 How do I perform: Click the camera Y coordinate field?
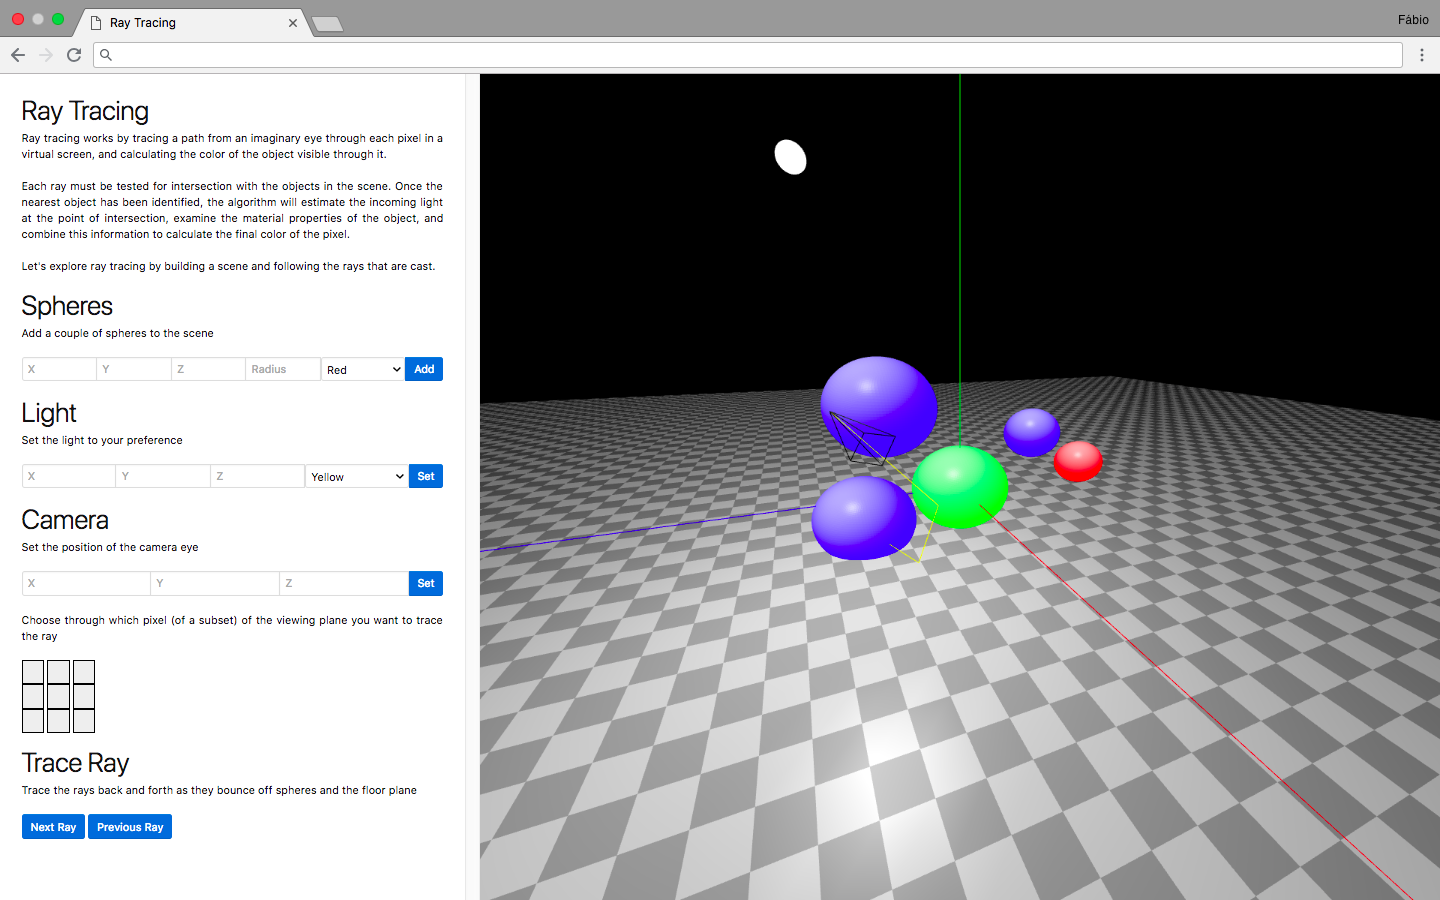pos(215,583)
